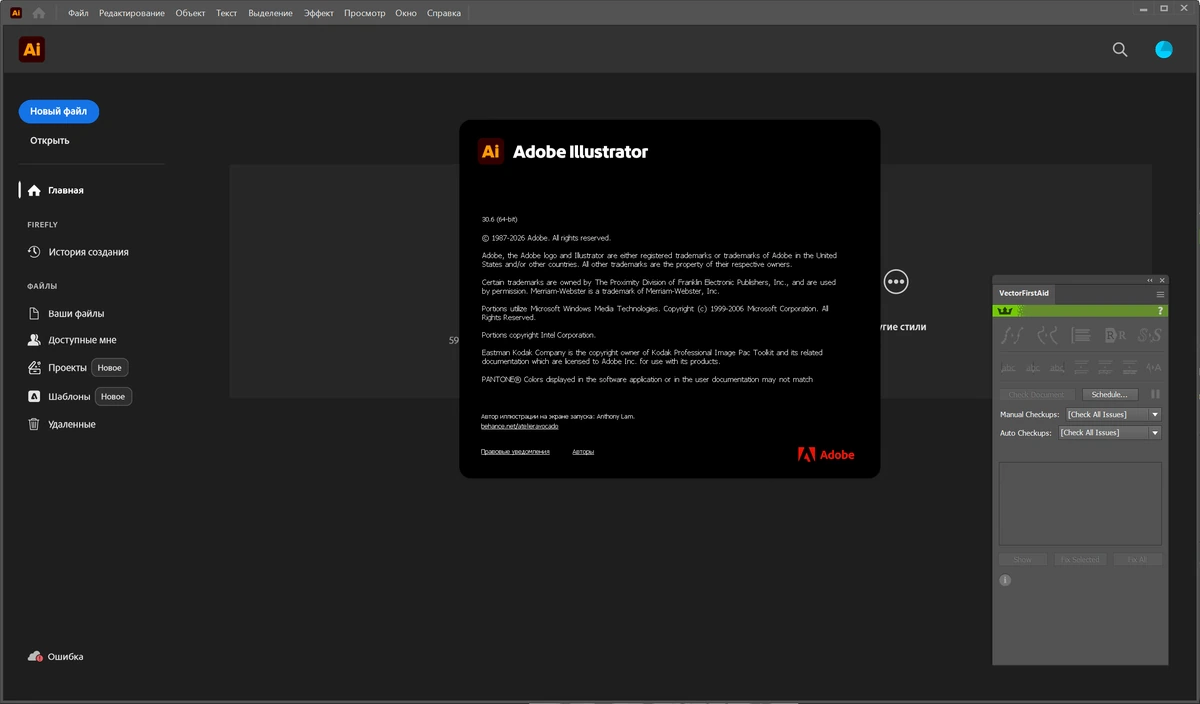Click the home icon in the top bar
This screenshot has height=704, width=1200.
[x=38, y=13]
